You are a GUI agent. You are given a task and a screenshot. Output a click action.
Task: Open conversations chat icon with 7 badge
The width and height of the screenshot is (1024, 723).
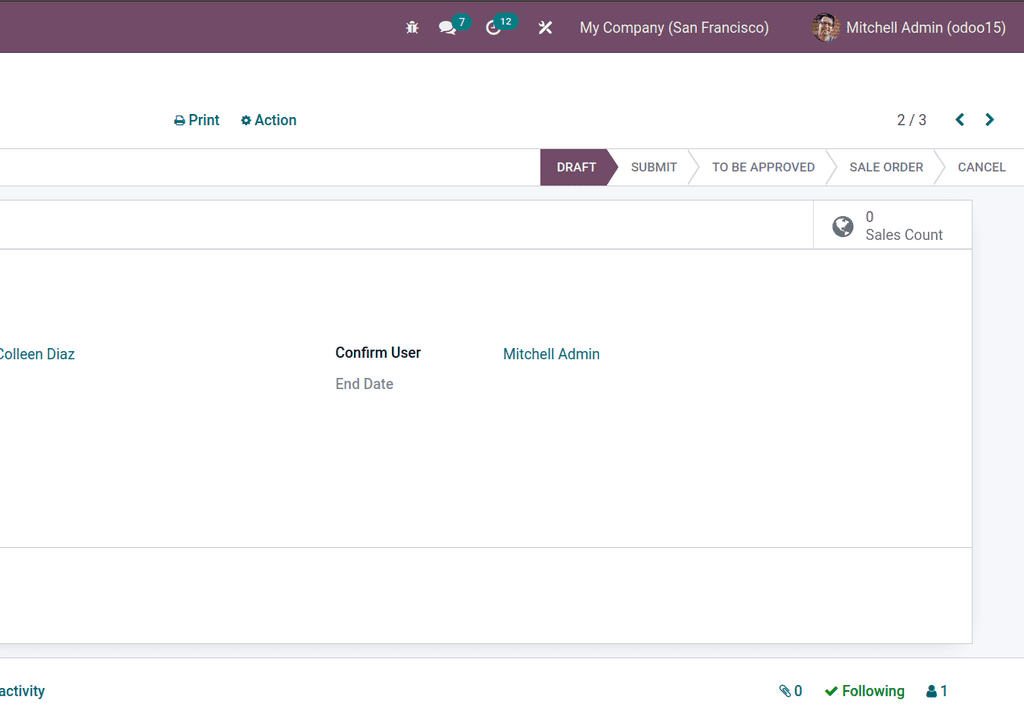[x=454, y=26]
